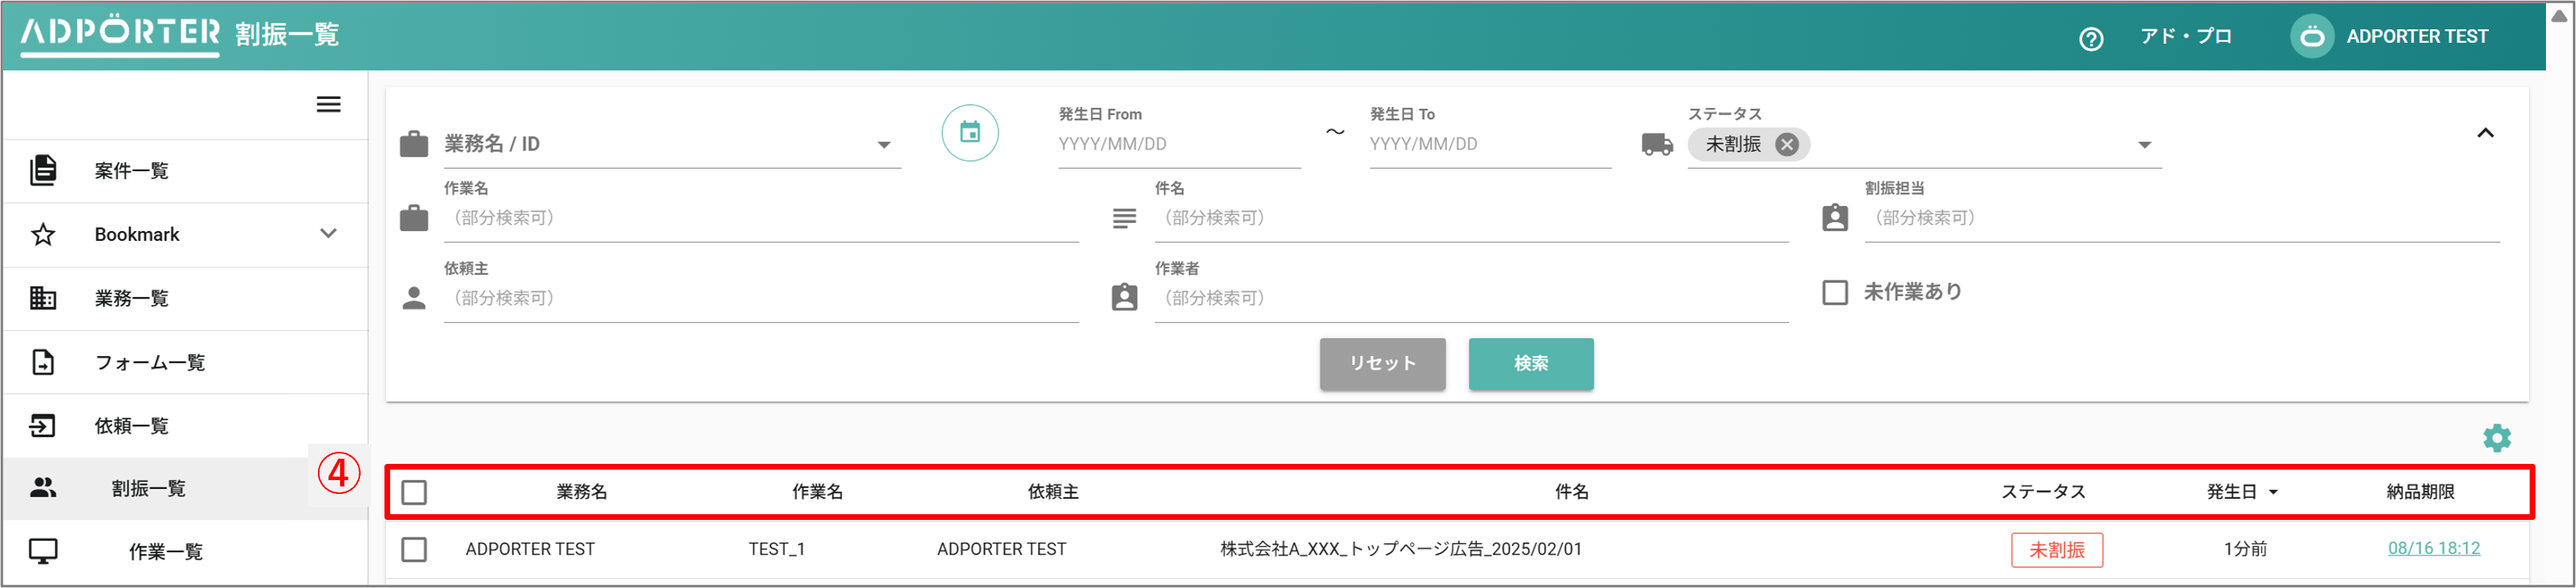Check the TEST_1 row checkbox
This screenshot has width=2576, height=588.
click(414, 550)
